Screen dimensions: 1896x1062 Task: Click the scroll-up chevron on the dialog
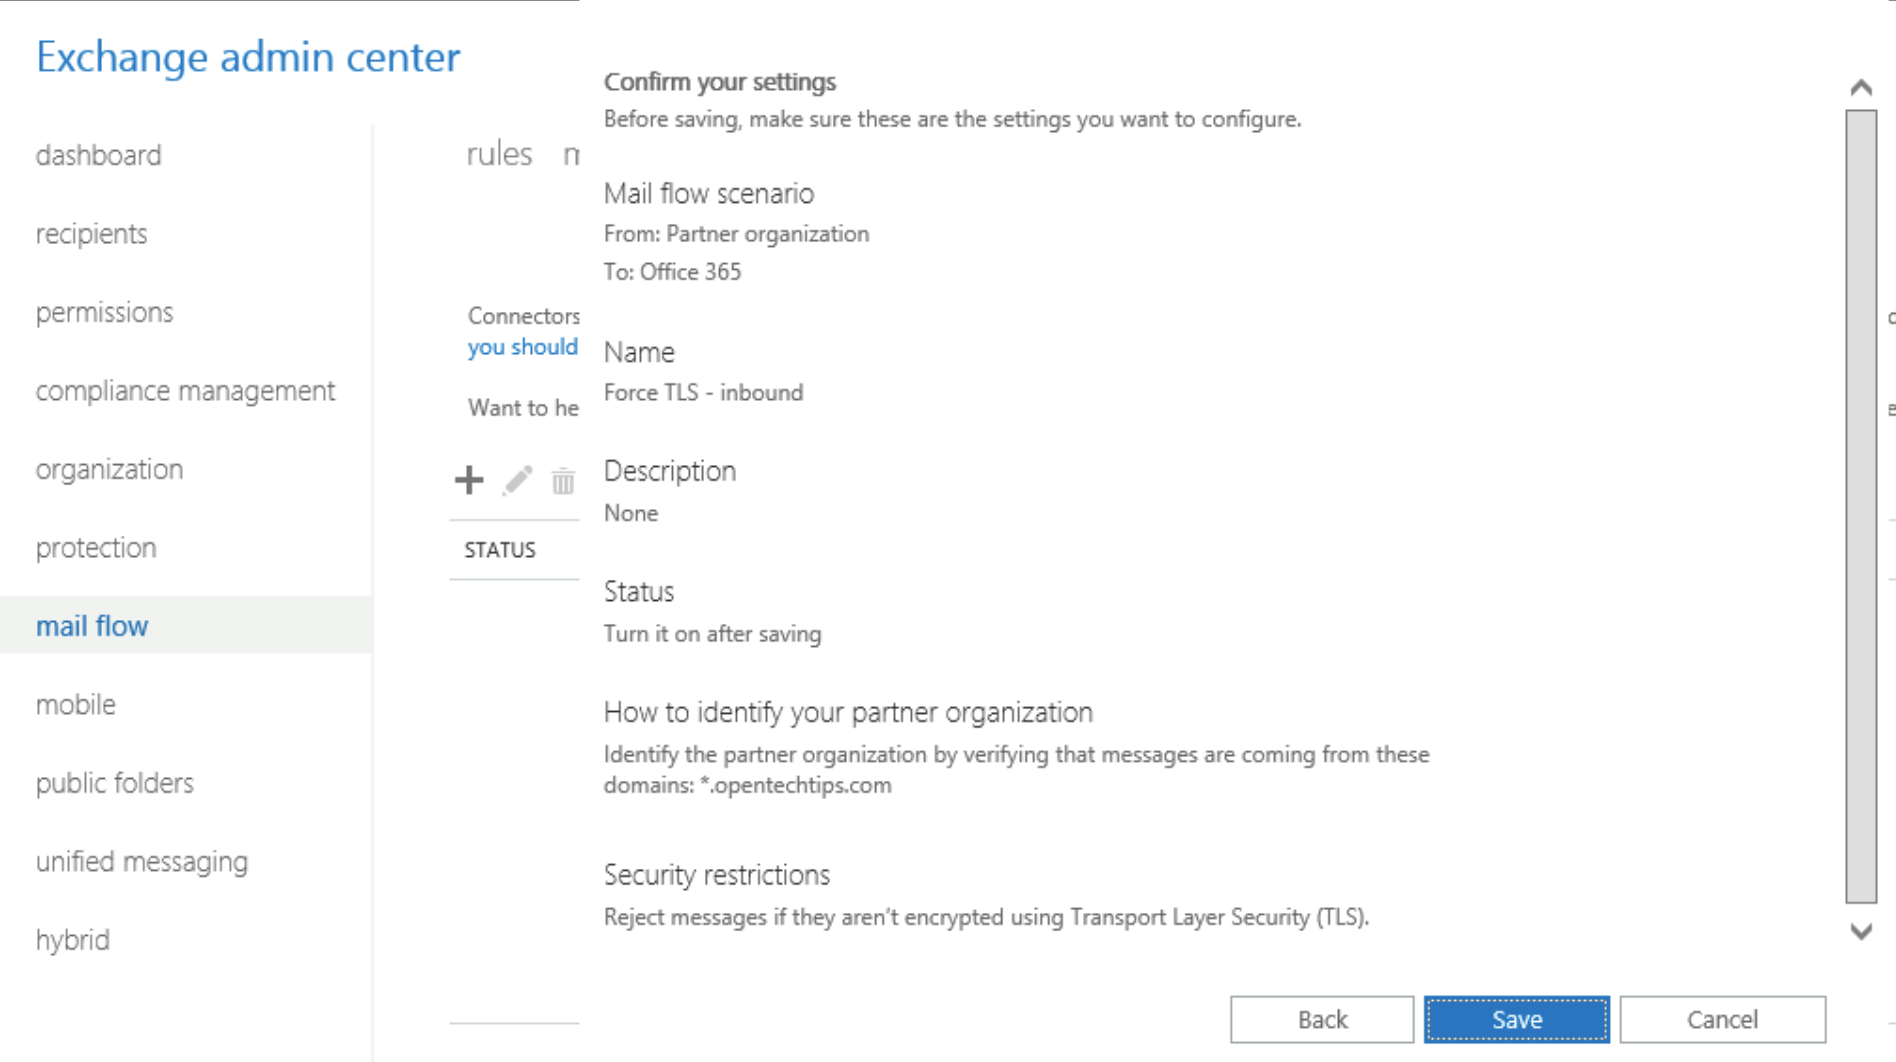point(1858,87)
